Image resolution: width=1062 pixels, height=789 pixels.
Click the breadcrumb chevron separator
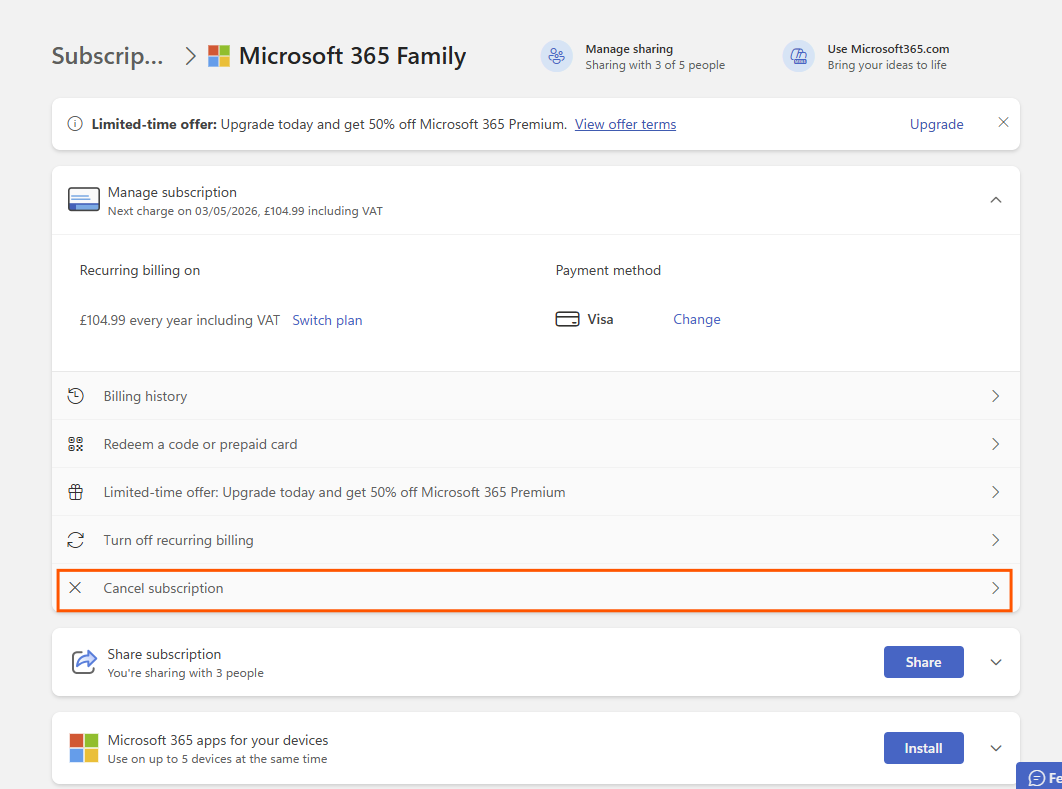(x=191, y=56)
